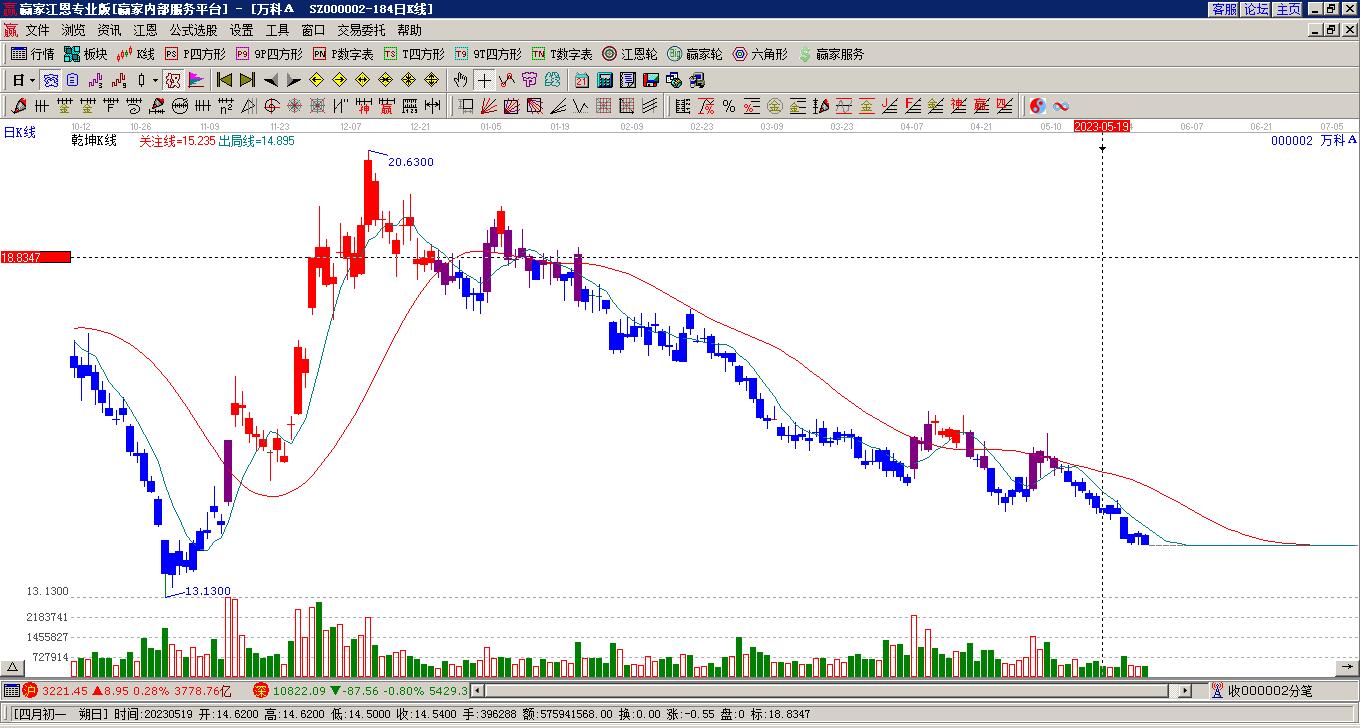The height and width of the screenshot is (728, 1360).
Task: Expand the 日 period dropdown arrow
Action: pyautogui.click(x=33, y=80)
